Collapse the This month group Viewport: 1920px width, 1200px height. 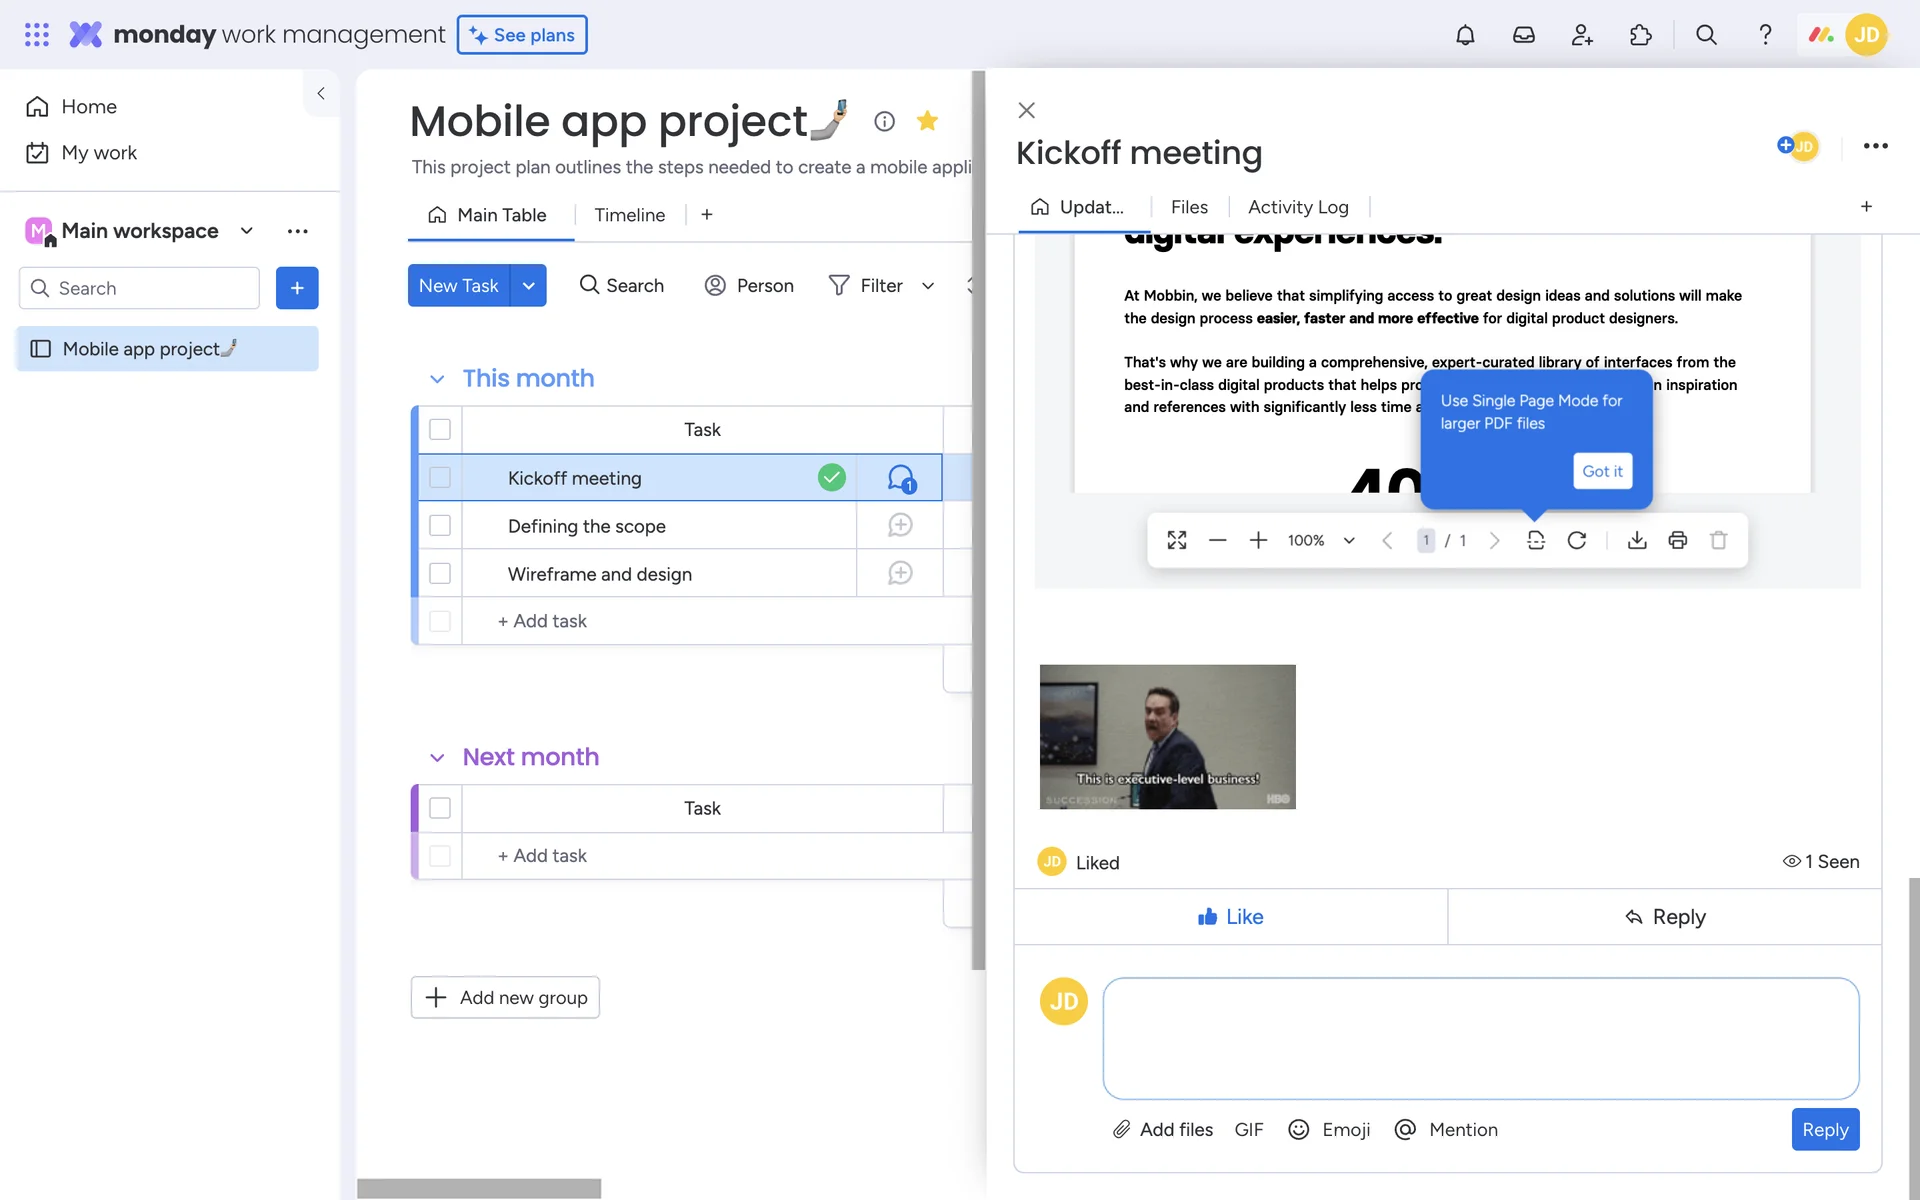coord(437,379)
